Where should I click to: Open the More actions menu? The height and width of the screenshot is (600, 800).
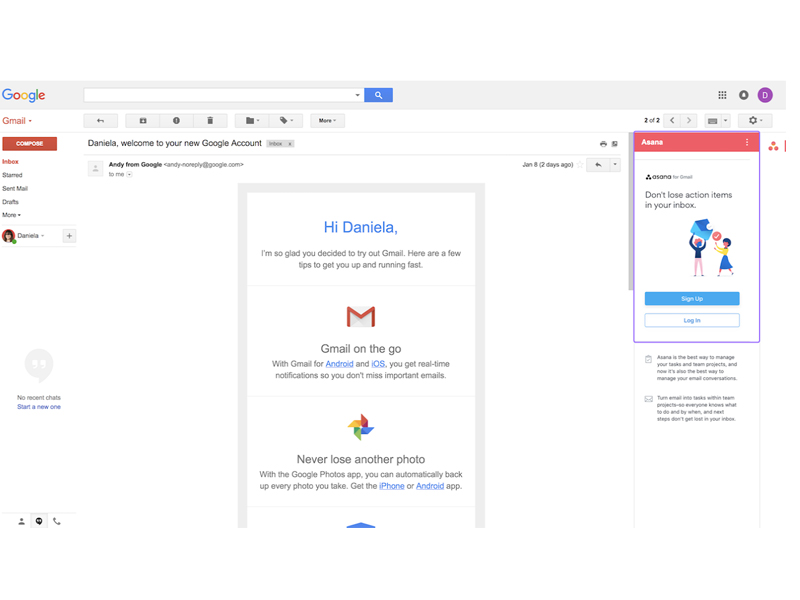[327, 121]
